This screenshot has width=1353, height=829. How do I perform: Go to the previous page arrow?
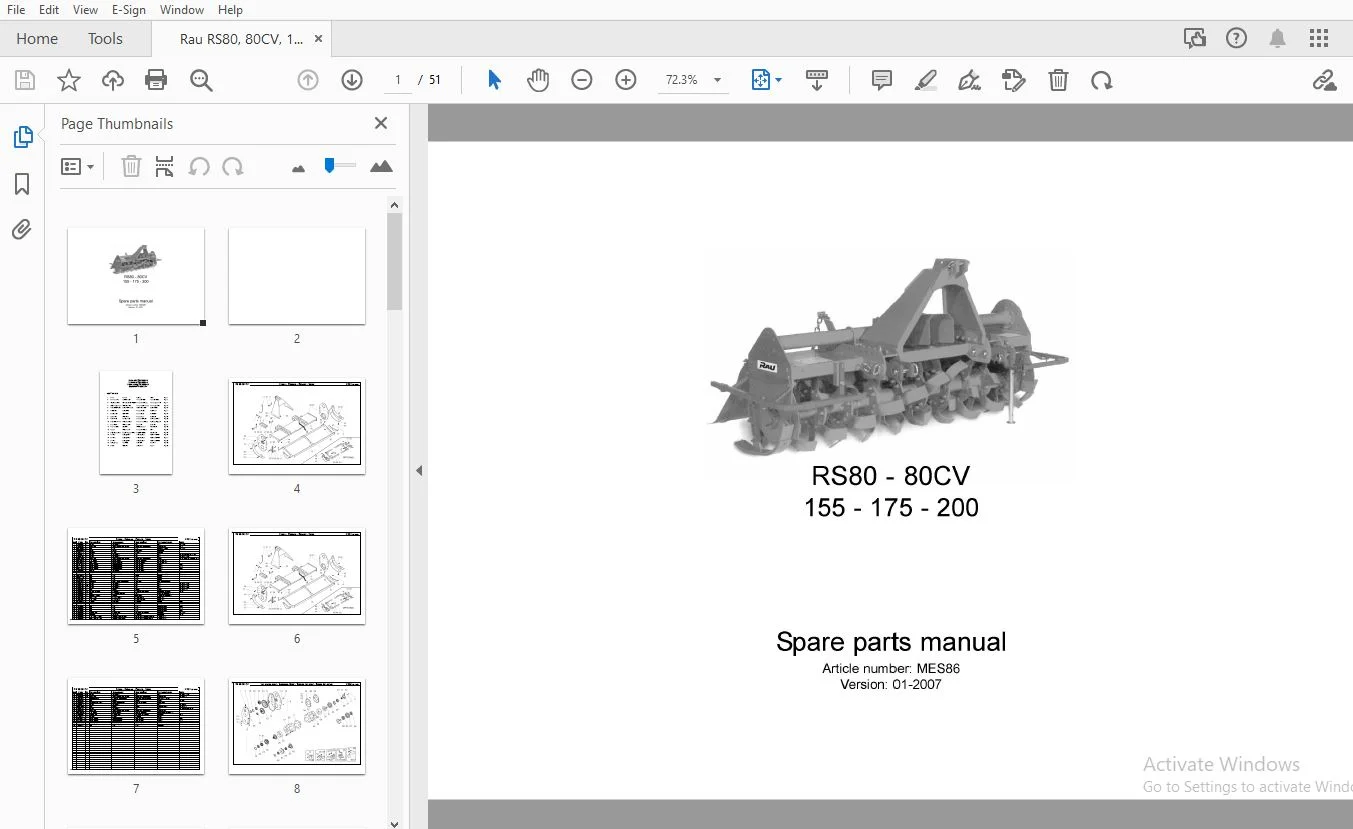coord(308,80)
